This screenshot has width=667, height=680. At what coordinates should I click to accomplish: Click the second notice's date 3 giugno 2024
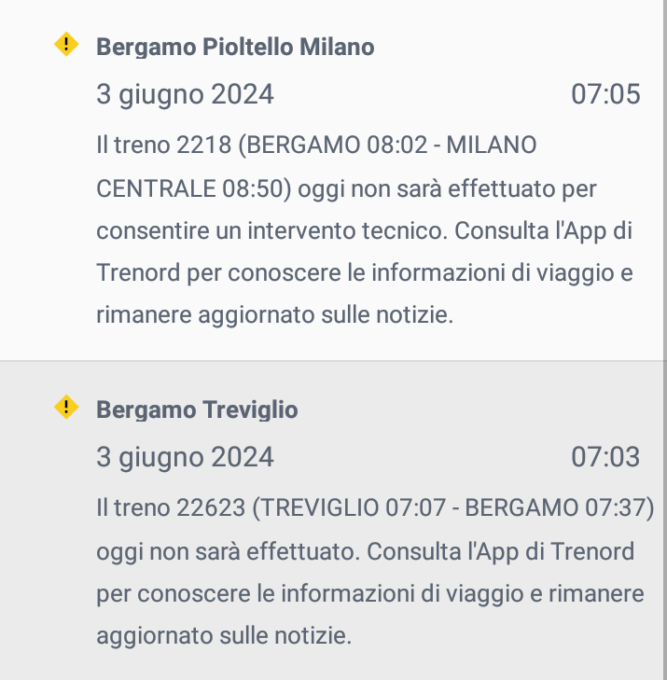point(185,458)
